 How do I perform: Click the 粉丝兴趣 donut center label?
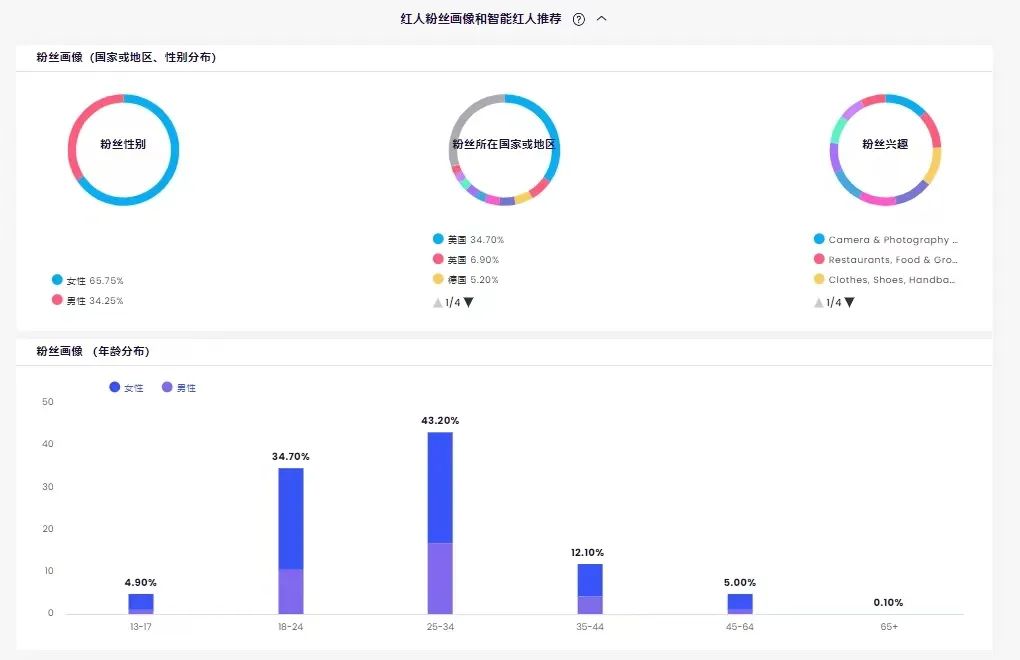click(x=885, y=144)
